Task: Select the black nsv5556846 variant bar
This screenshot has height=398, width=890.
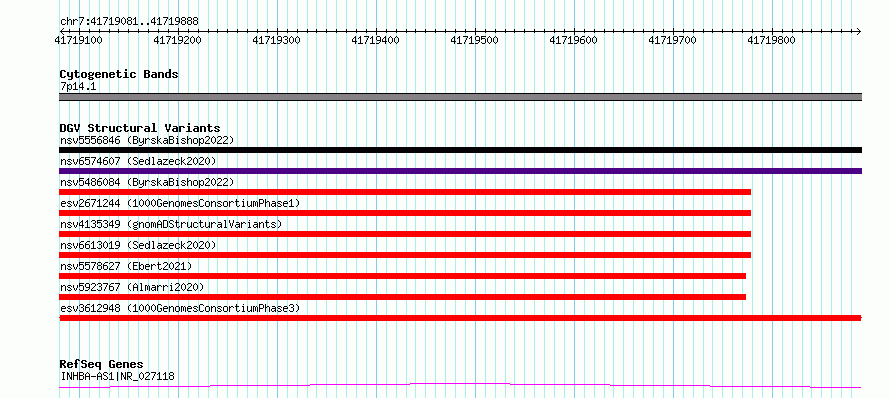Action: point(460,150)
